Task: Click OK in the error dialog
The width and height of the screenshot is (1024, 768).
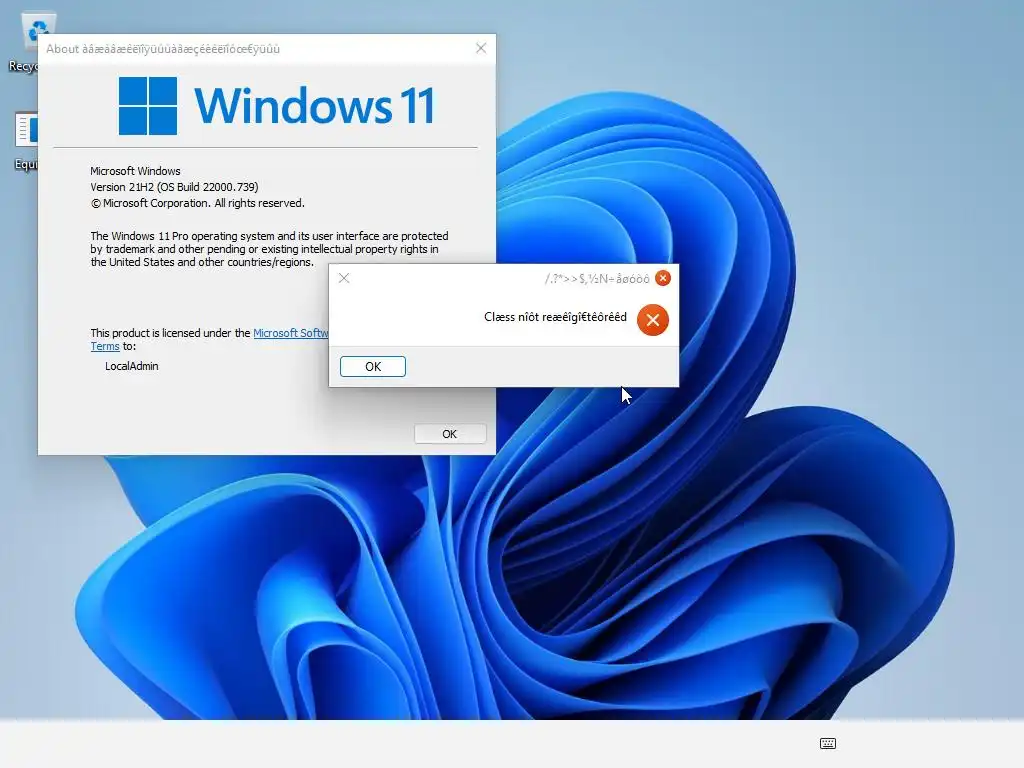Action: click(x=372, y=366)
